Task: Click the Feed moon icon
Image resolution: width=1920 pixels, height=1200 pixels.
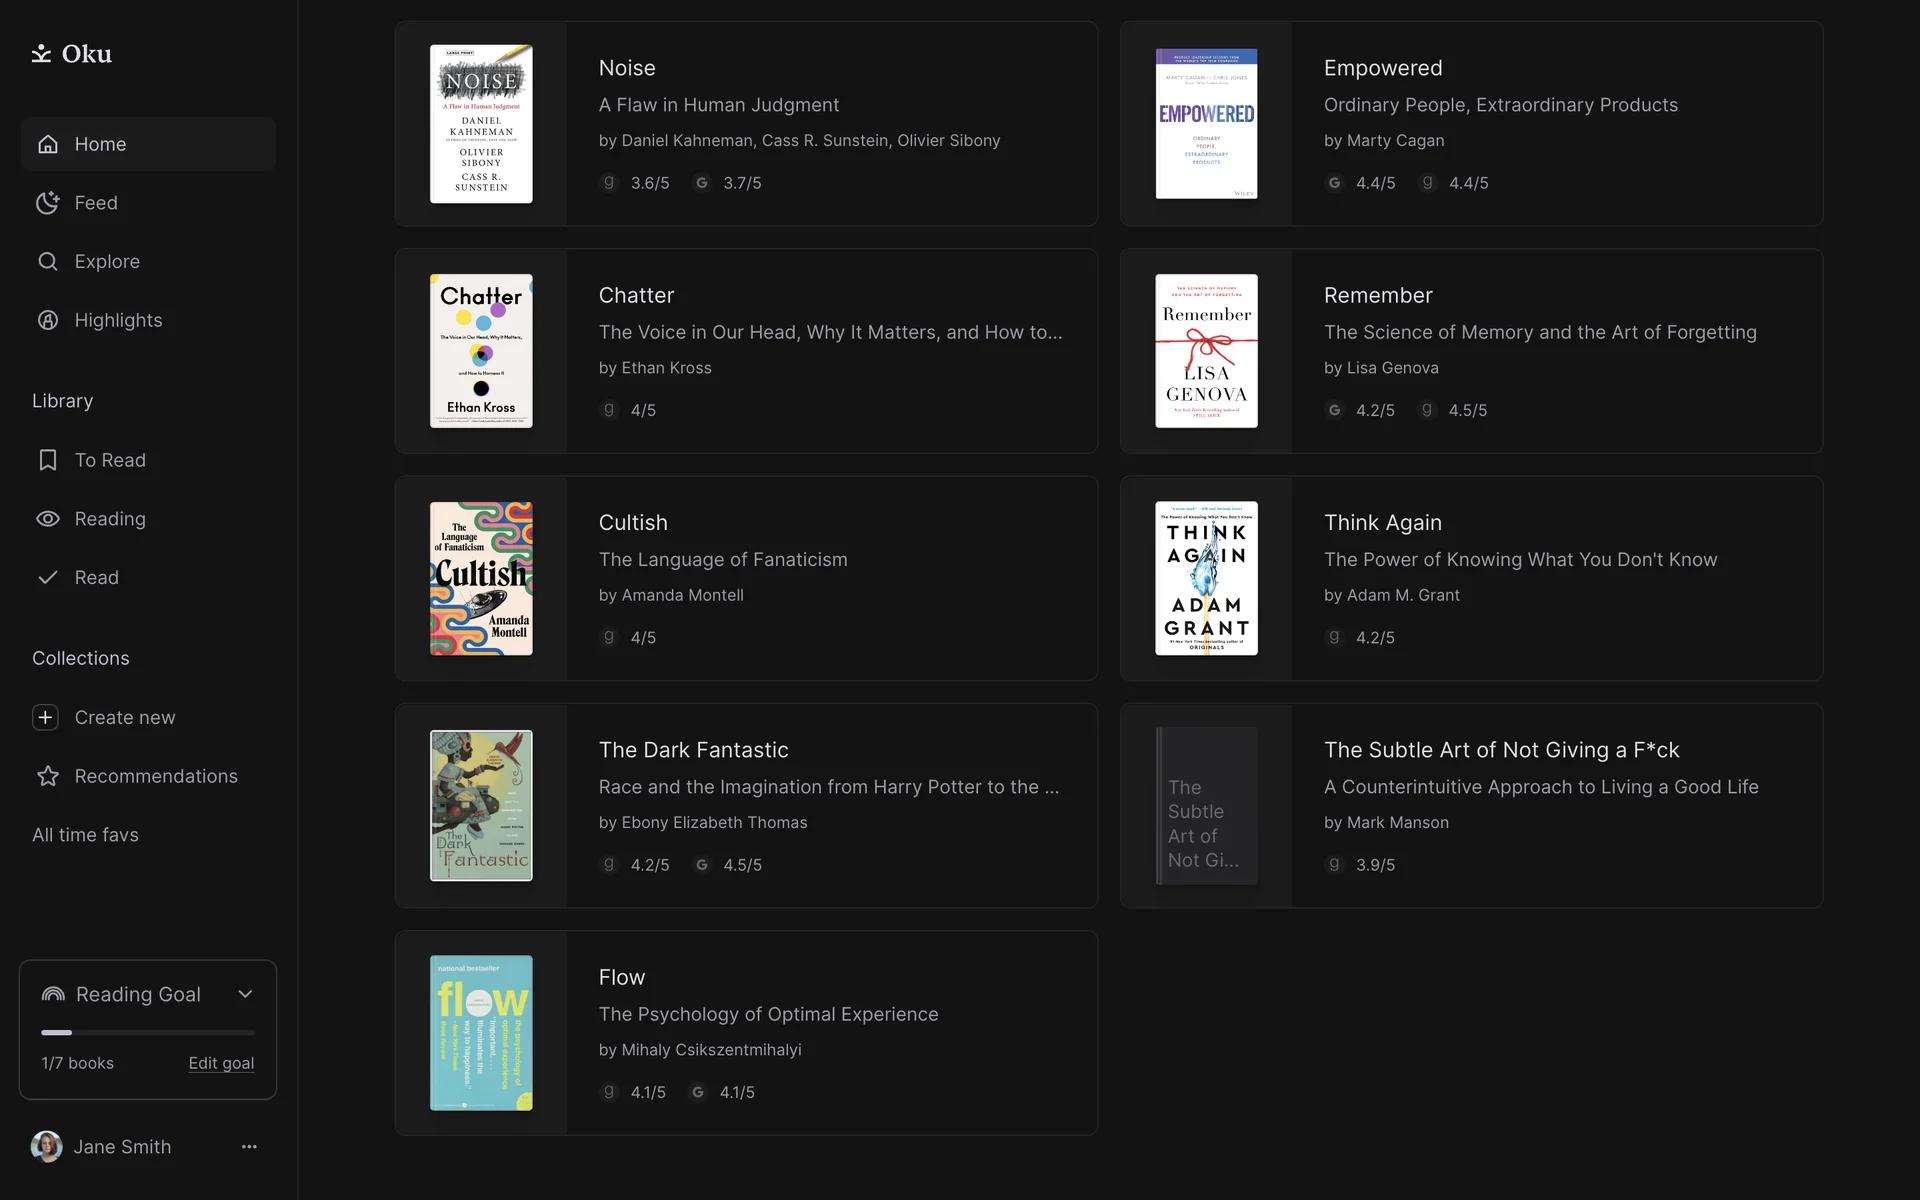Action: tap(47, 203)
